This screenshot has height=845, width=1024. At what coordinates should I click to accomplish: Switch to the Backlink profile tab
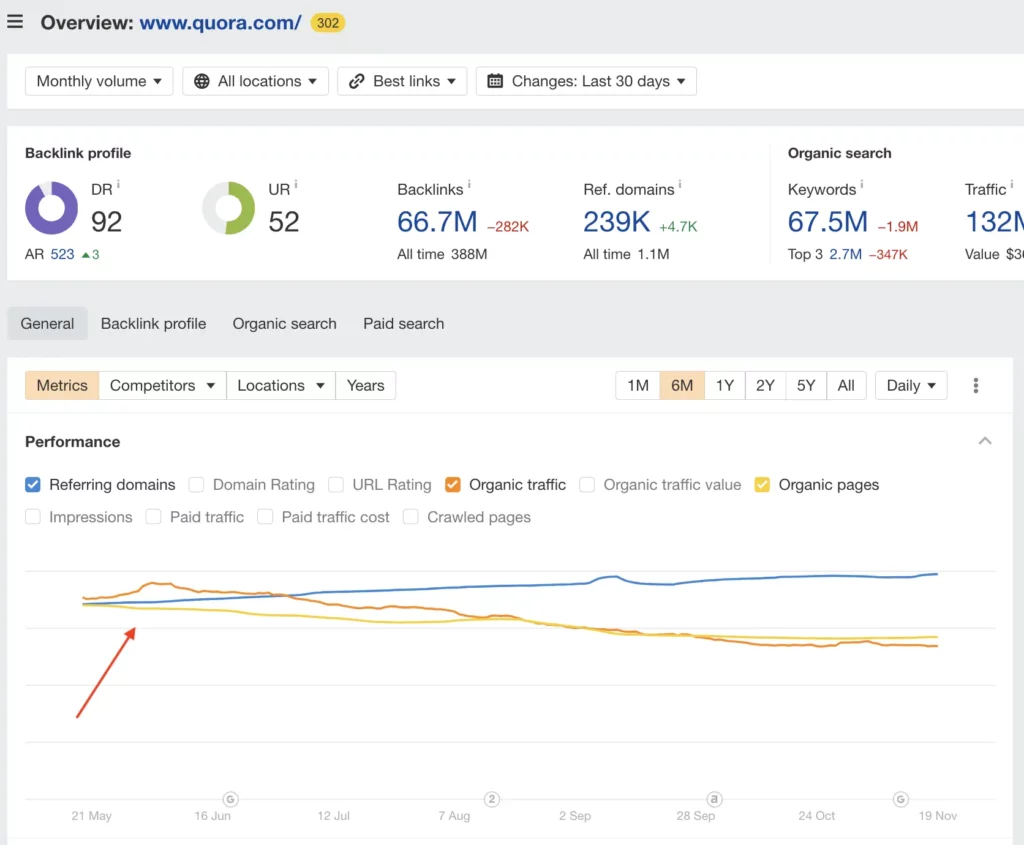click(x=153, y=324)
